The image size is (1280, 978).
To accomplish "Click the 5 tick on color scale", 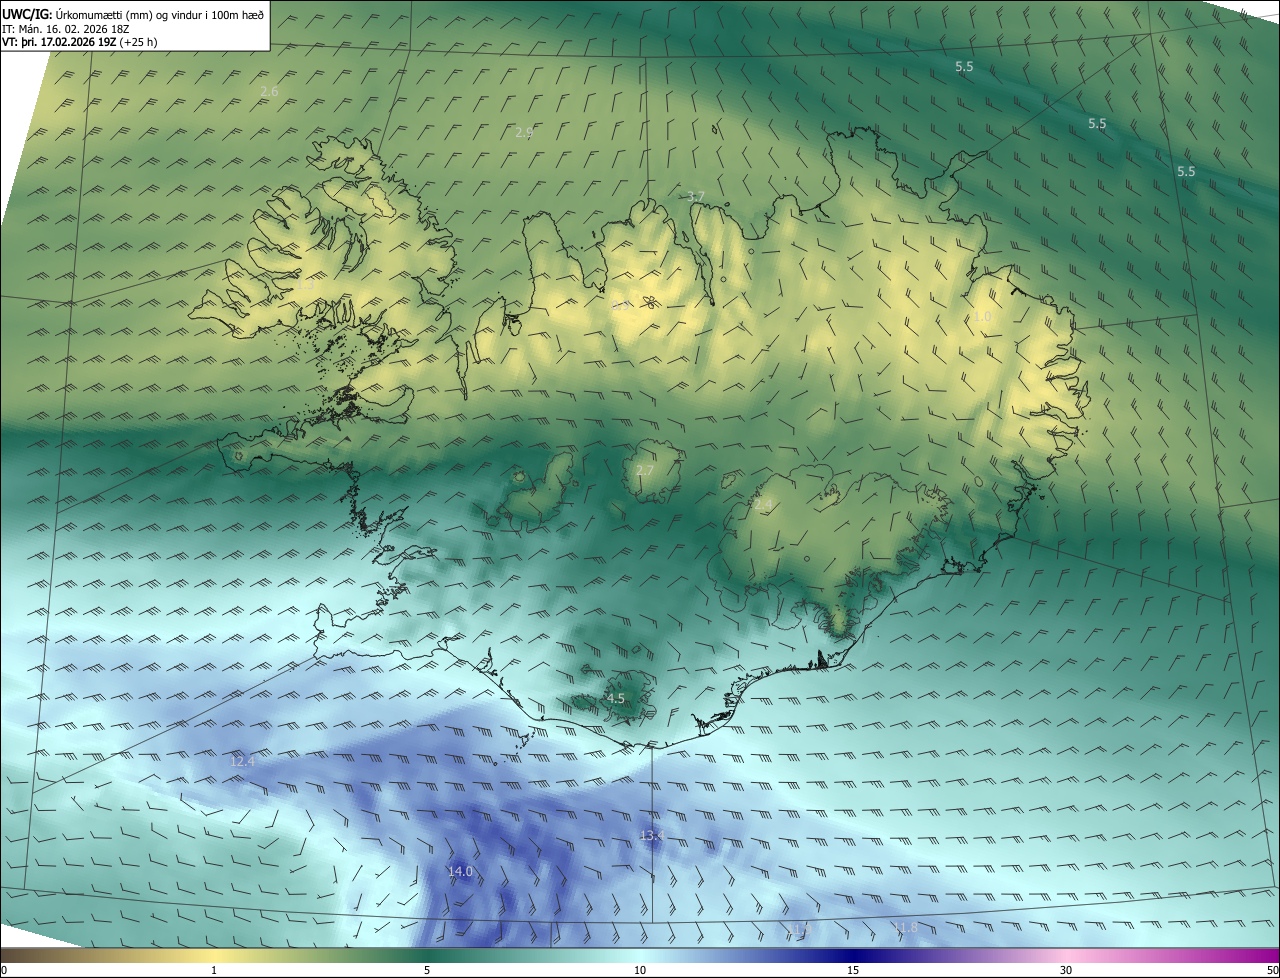I will click(427, 970).
